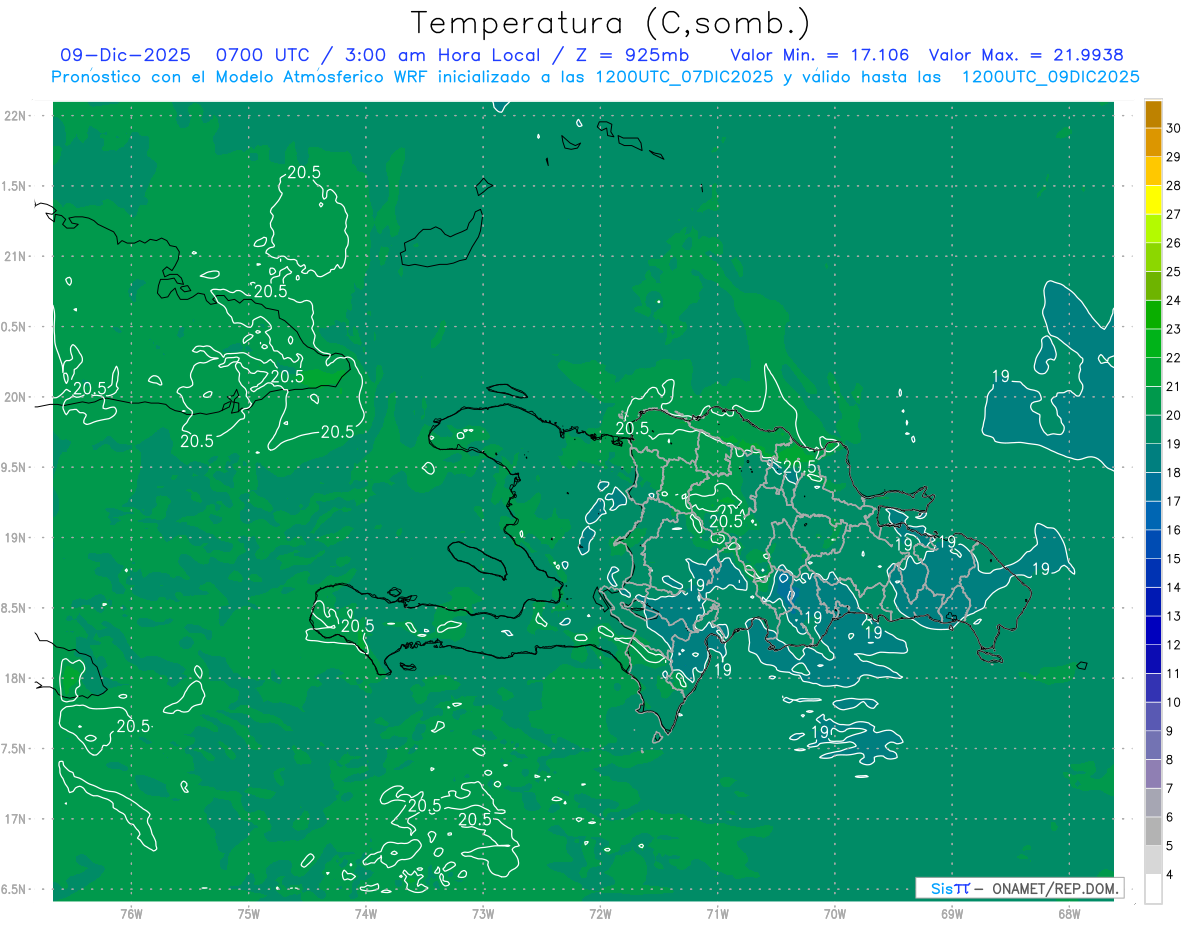
Task: Click the 'Temperatura (C,somb.)' chart title
Action: point(610,24)
